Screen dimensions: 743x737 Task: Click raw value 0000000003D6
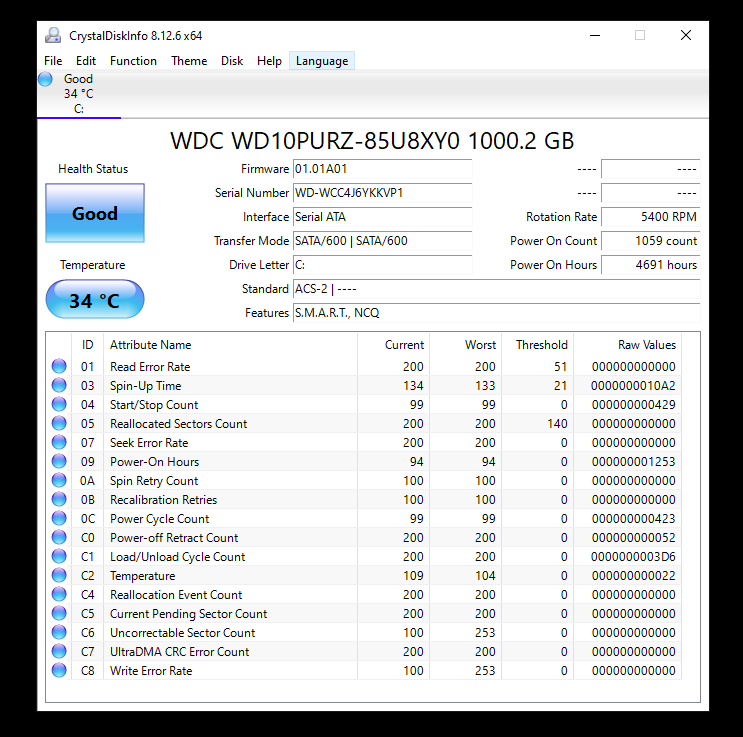(x=633, y=556)
